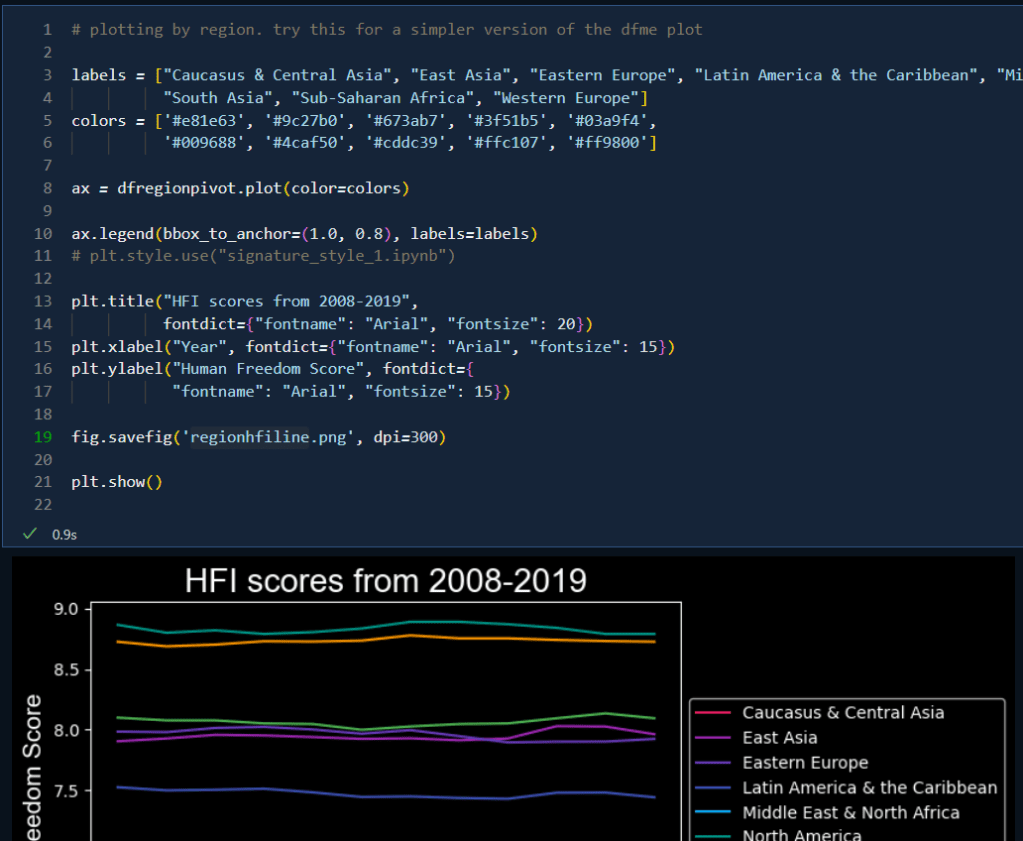1023x841 pixels.
Task: Click the chart title HFI scores from 2008-2019
Action: 385,581
